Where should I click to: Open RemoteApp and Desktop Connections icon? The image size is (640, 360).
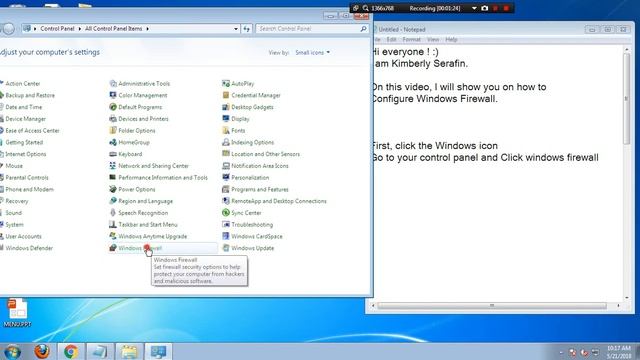coord(226,201)
